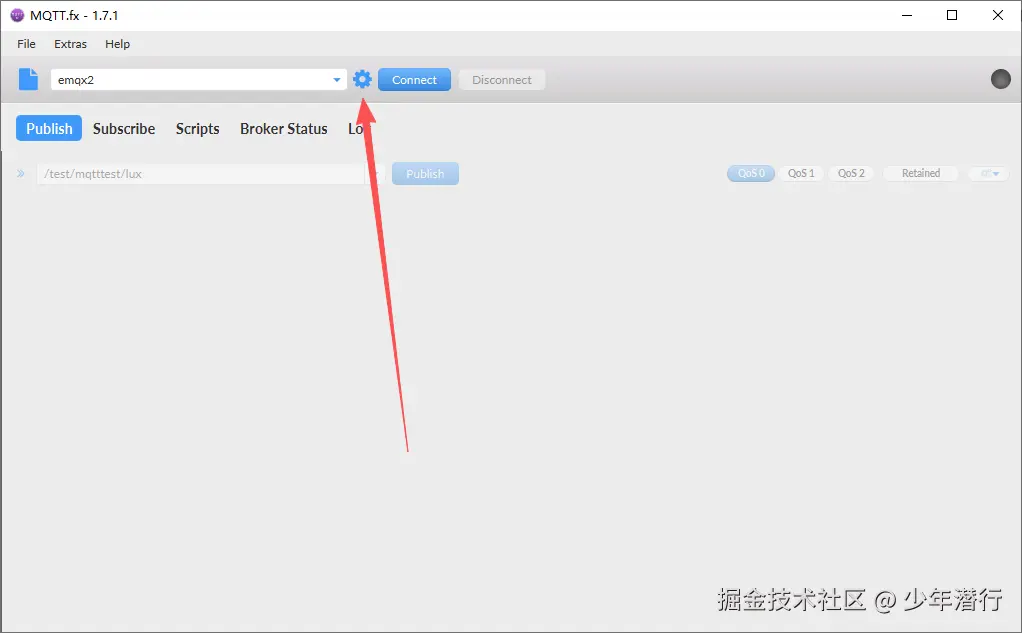Open connection settings gear icon
This screenshot has width=1022, height=633.
tap(362, 80)
